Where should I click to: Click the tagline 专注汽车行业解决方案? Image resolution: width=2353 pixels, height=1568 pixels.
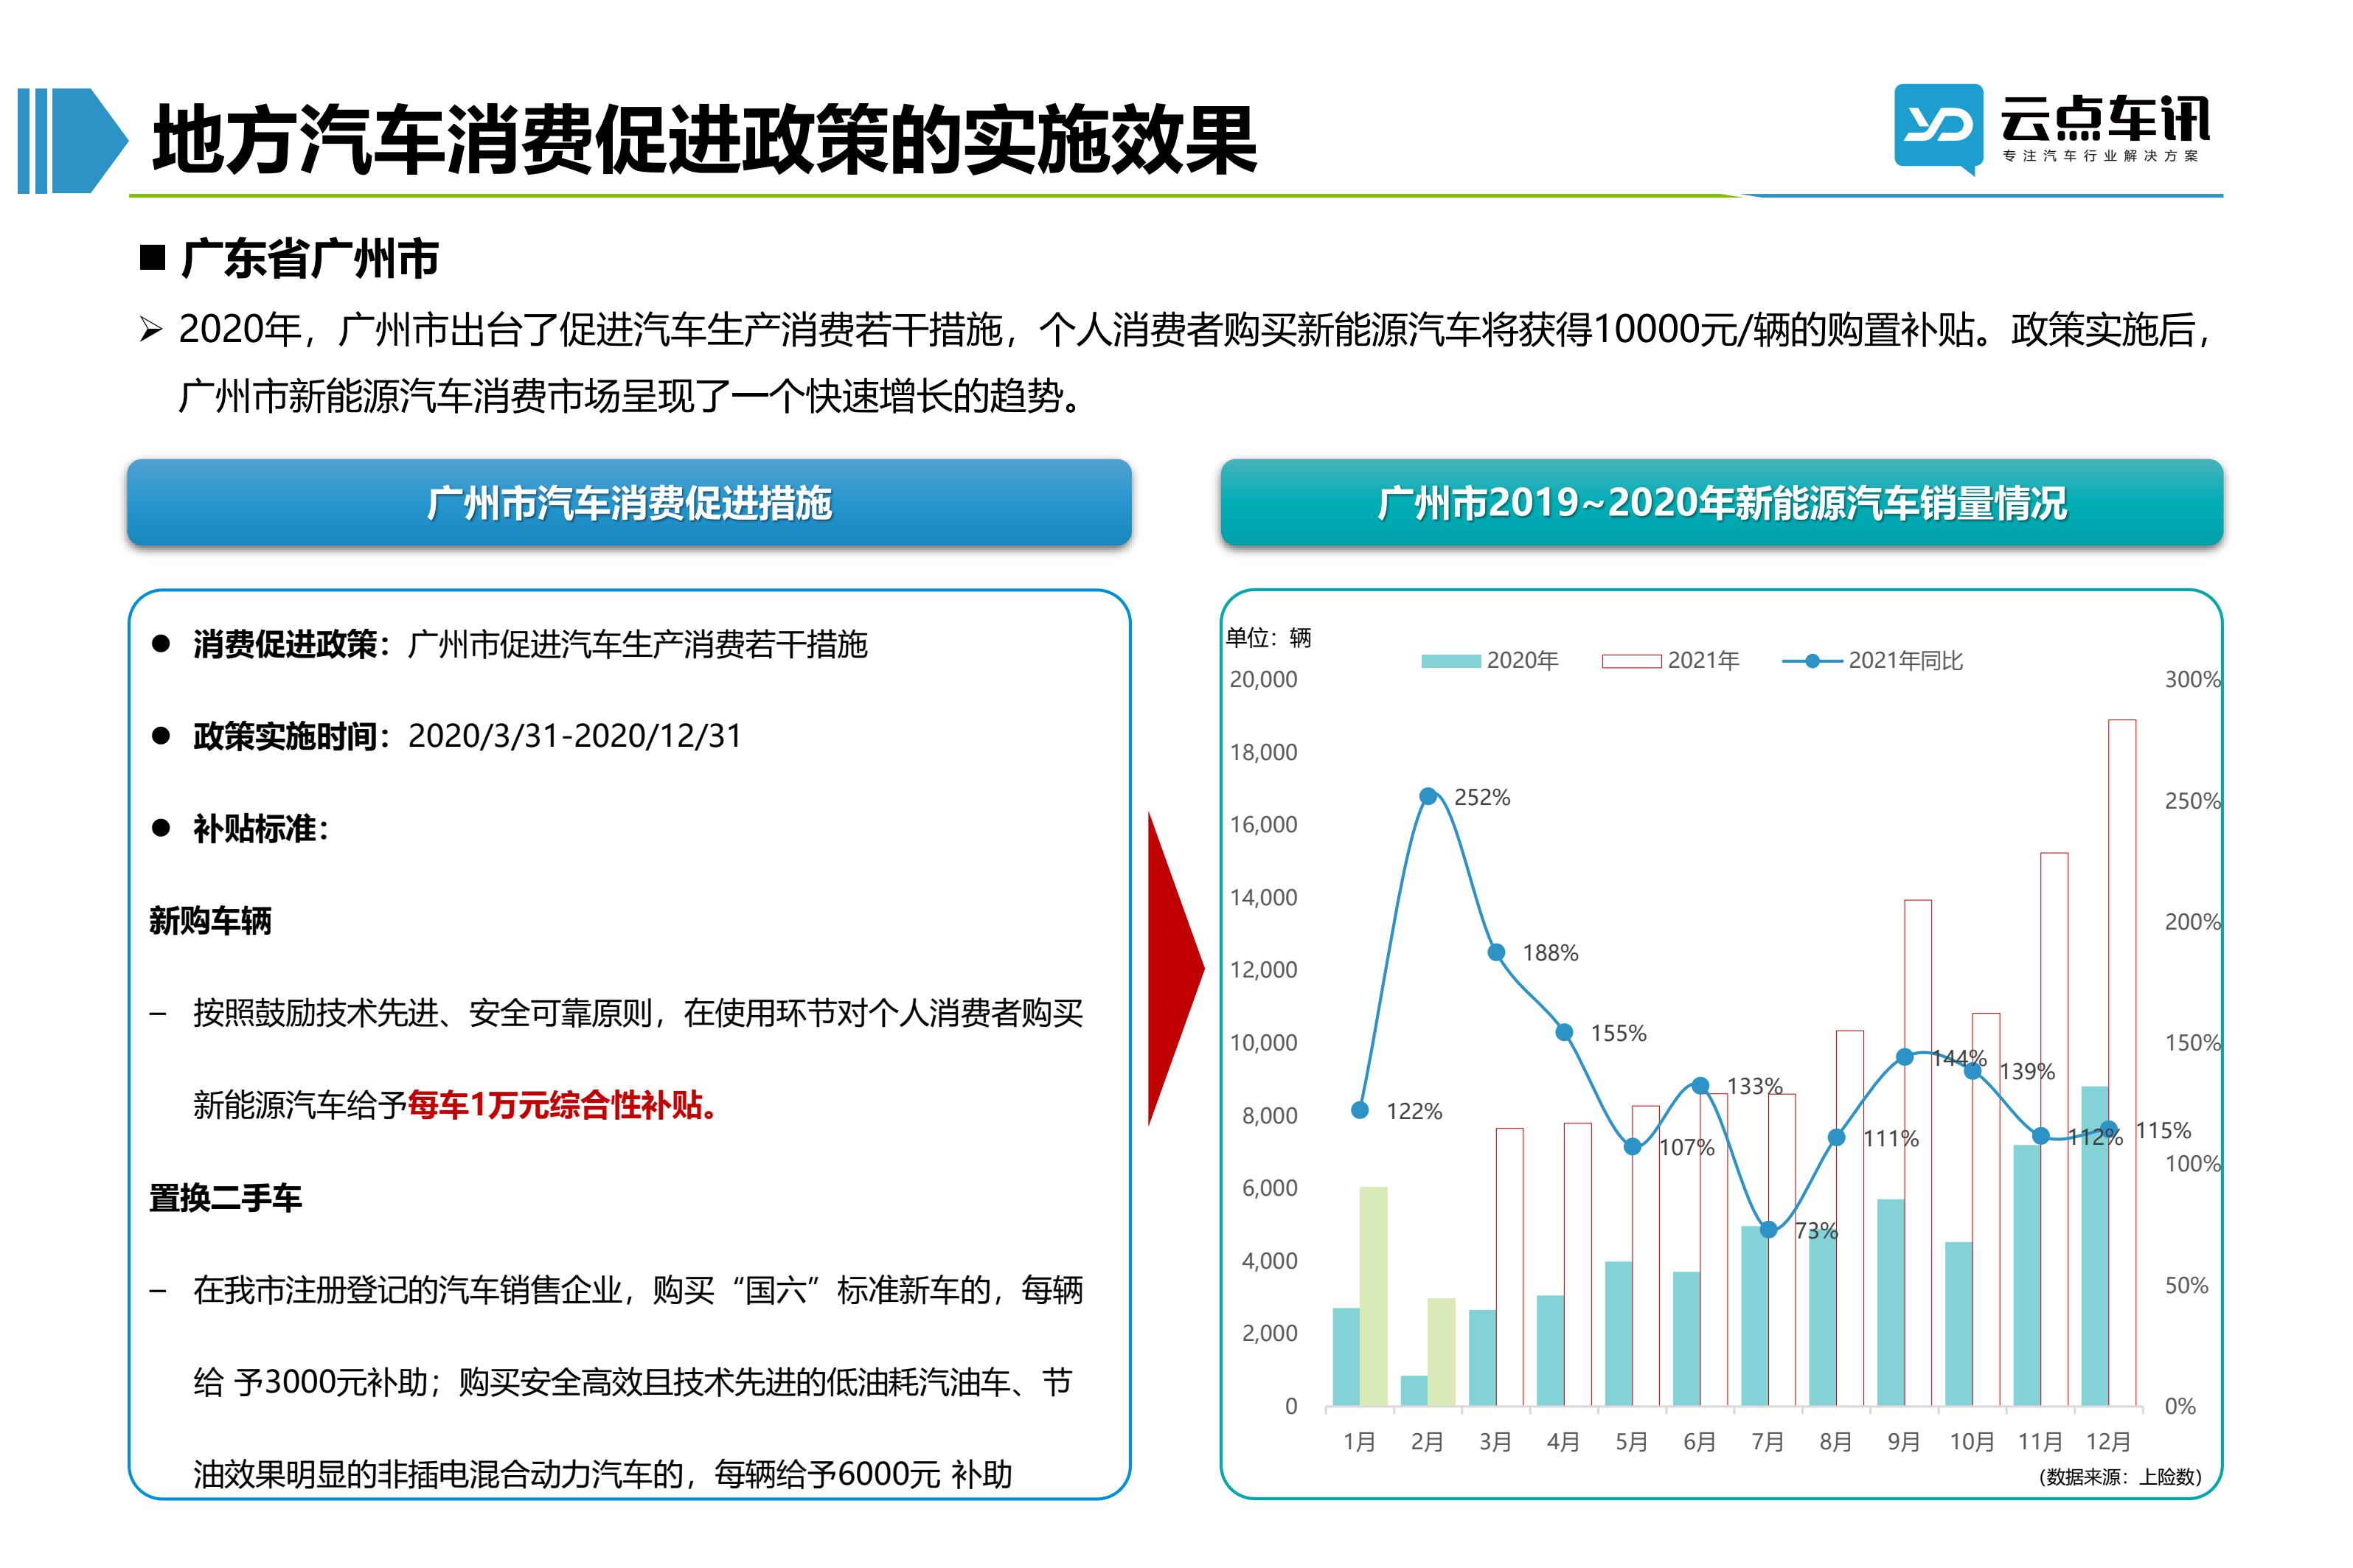click(2100, 156)
